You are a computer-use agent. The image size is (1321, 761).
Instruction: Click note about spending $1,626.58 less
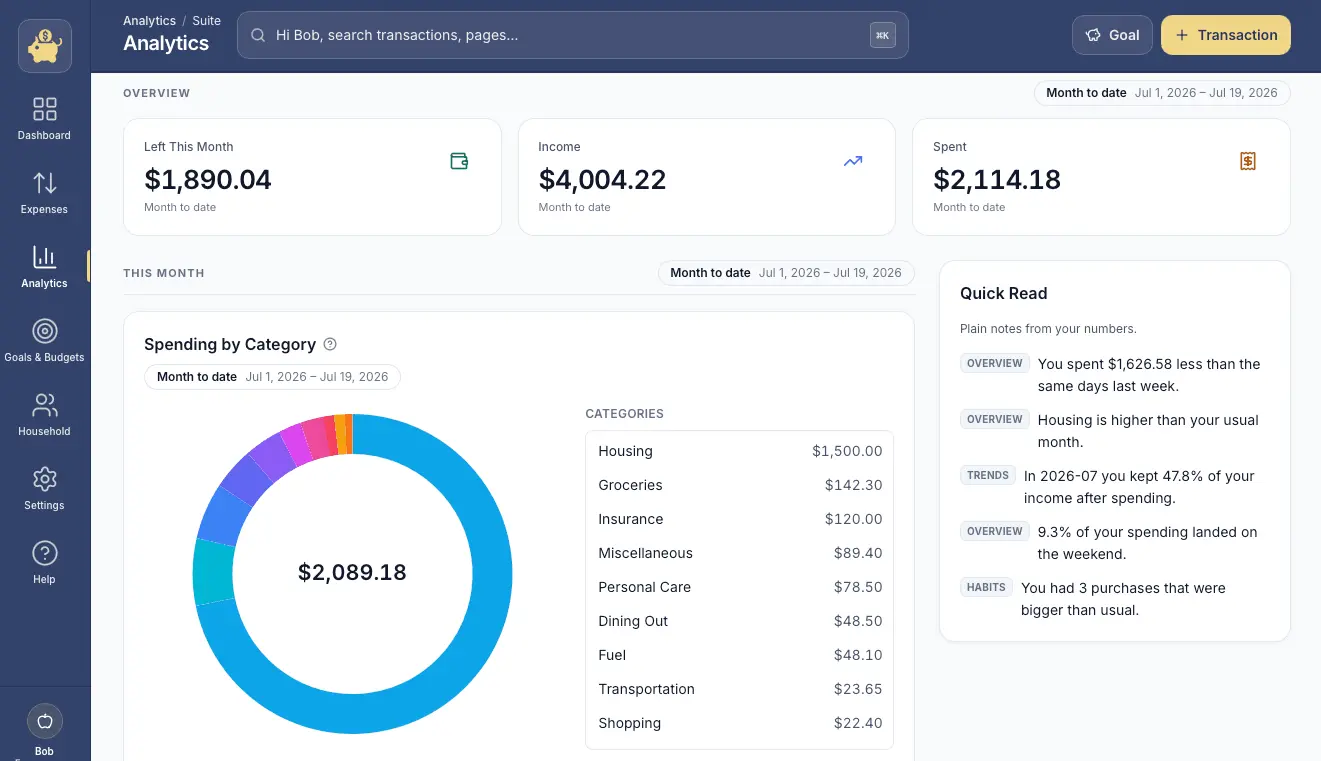click(1149, 375)
